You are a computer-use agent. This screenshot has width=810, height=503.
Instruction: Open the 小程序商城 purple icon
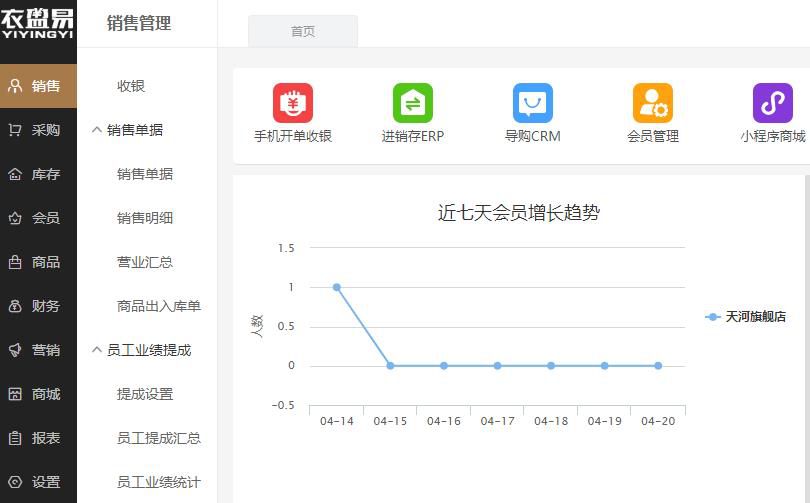click(x=772, y=104)
